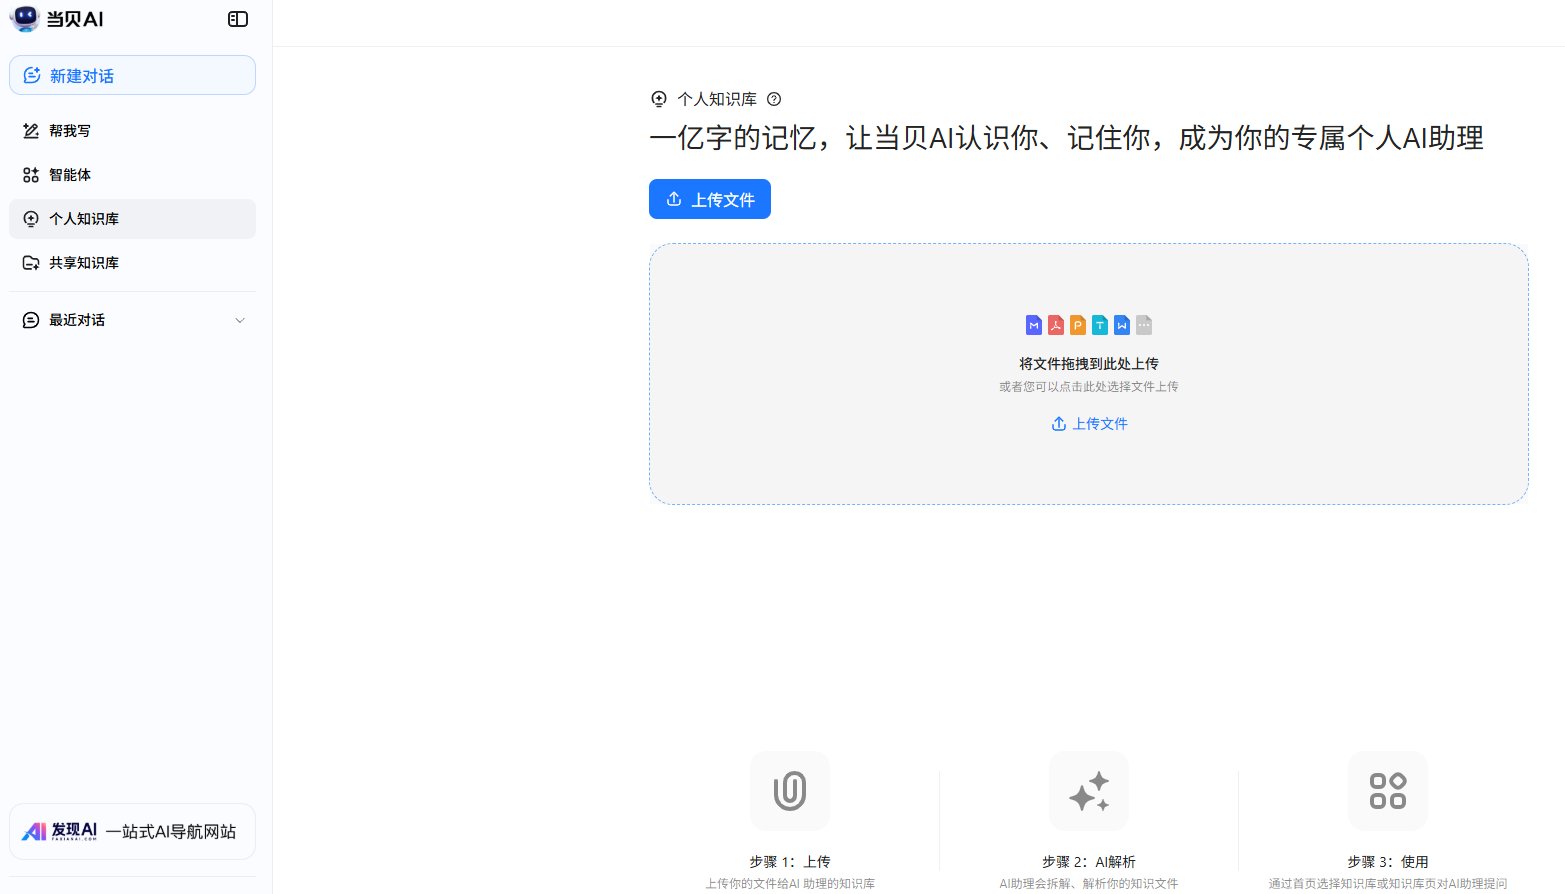Start a new chat with 新建对话
The image size is (1565, 894).
[x=132, y=75]
